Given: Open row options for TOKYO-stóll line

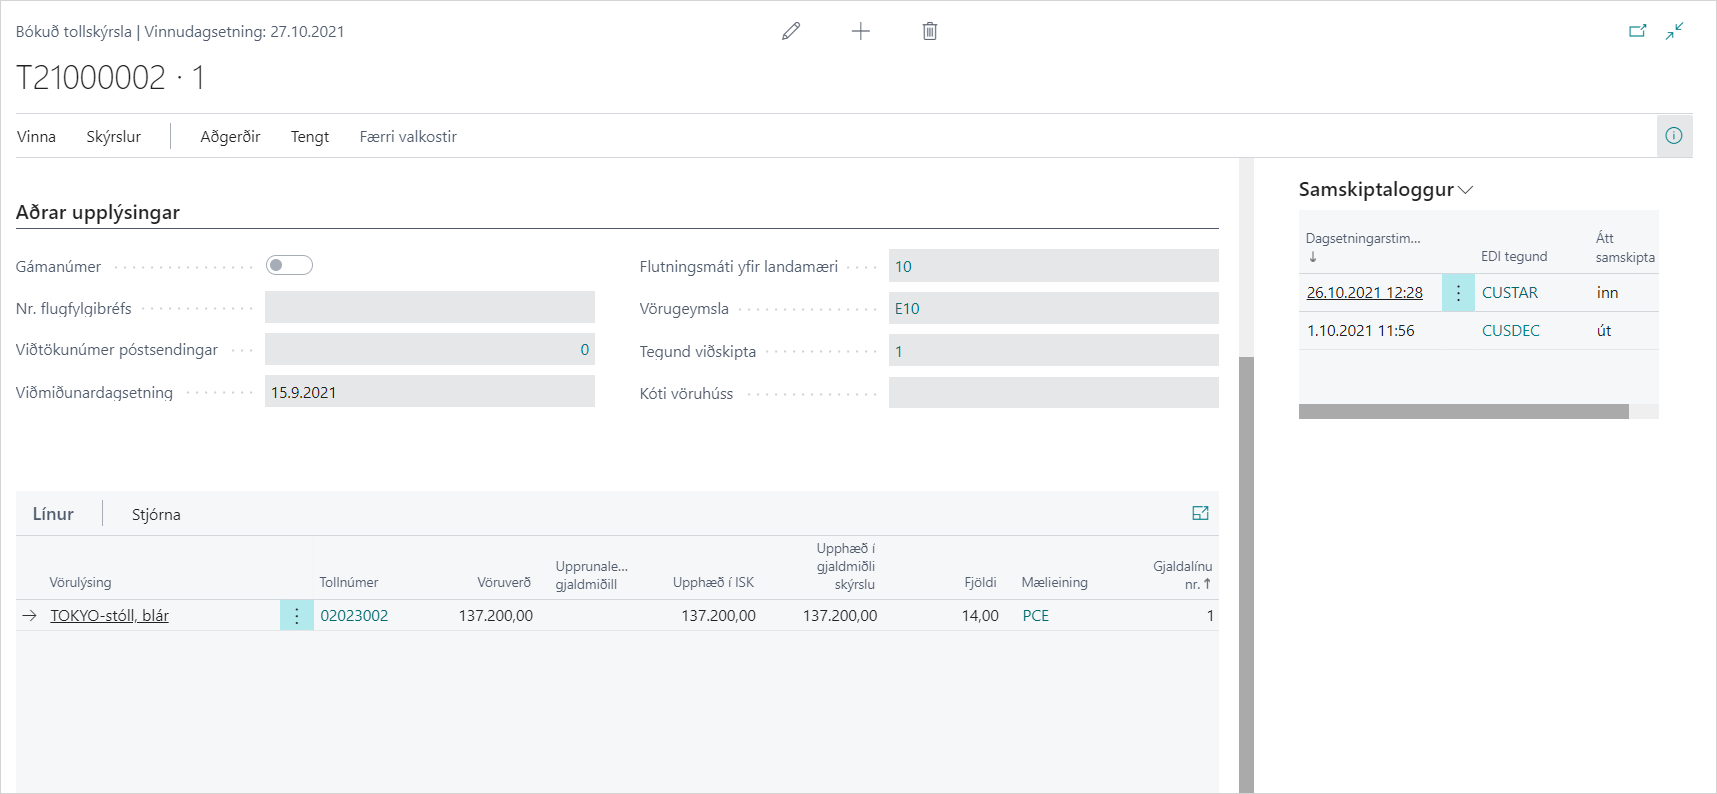Looking at the screenshot, I should pyautogui.click(x=297, y=615).
